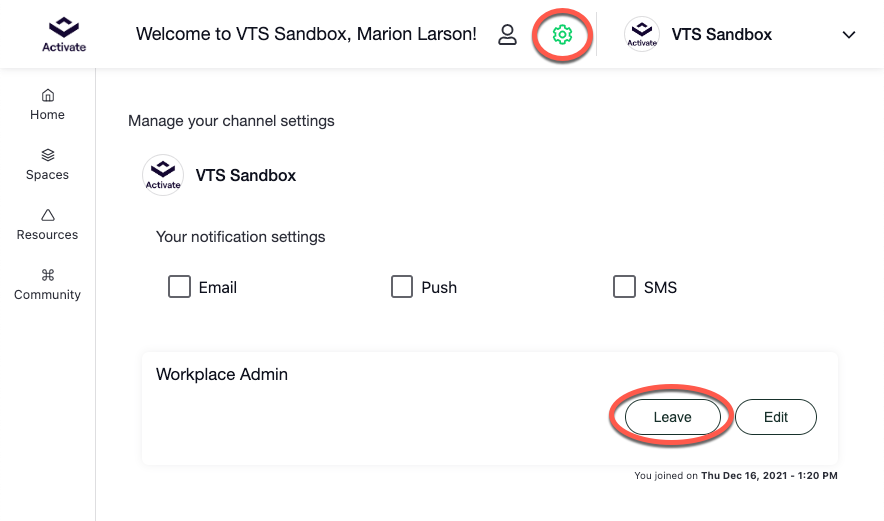Click the Leave button for Workplace Admin

(673, 417)
